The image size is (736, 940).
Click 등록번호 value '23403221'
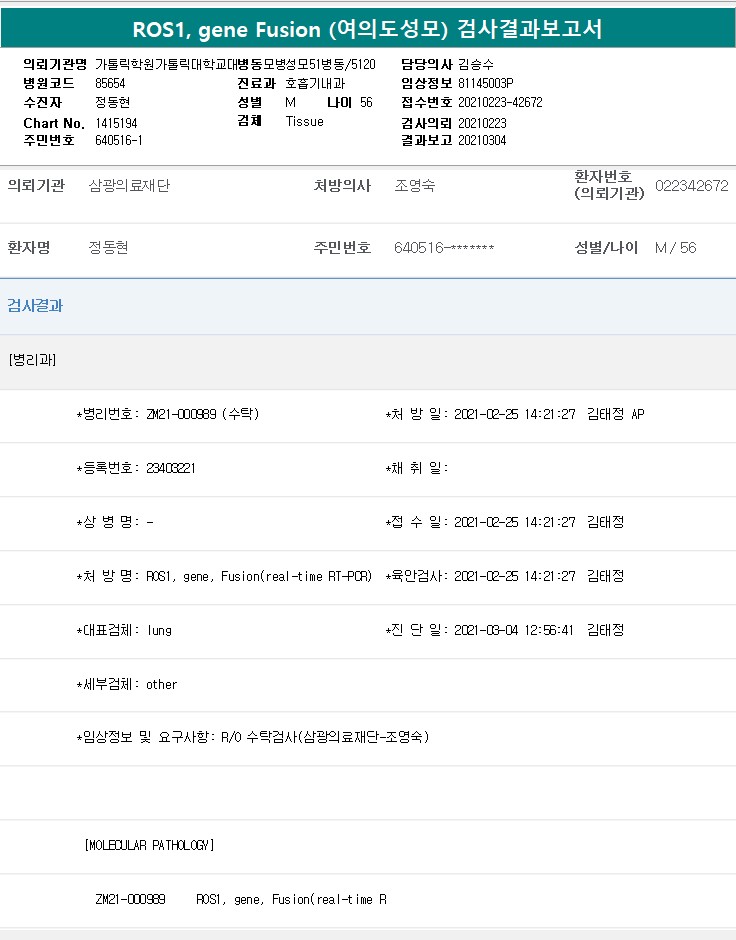coord(171,468)
